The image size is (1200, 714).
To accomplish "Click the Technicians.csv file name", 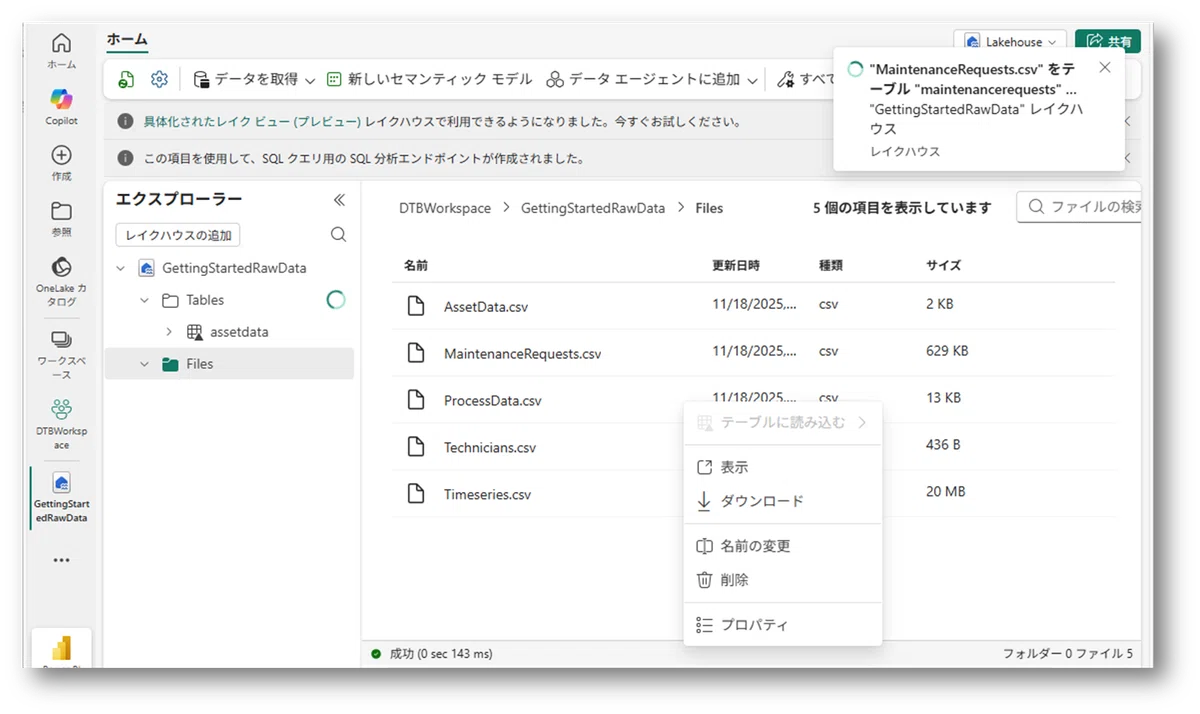I will 490,448.
